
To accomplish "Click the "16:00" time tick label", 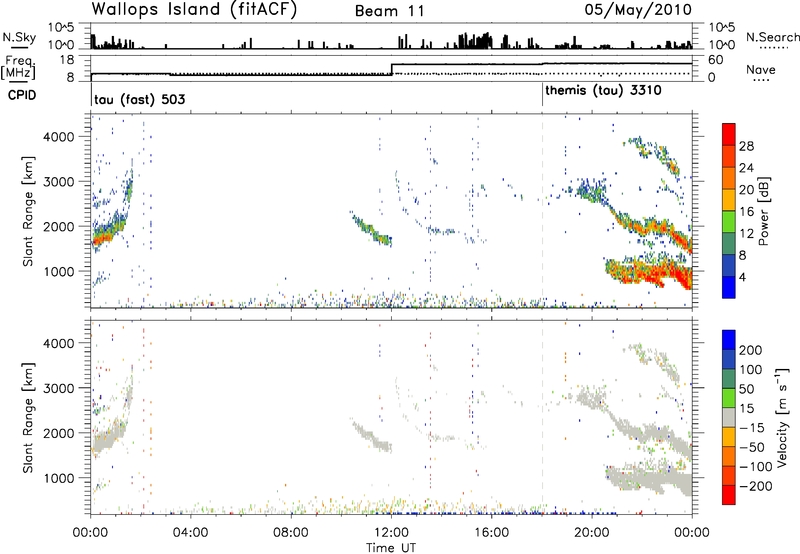I will [x=491, y=533].
